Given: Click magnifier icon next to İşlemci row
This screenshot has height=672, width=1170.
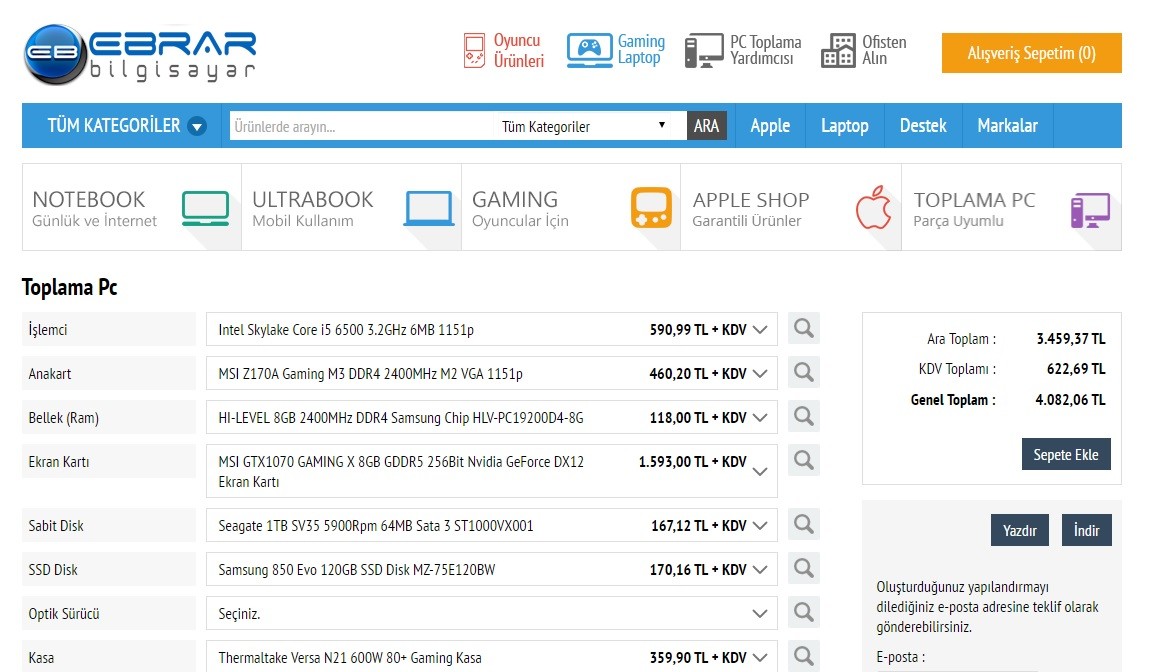Looking at the screenshot, I should pyautogui.click(x=804, y=328).
